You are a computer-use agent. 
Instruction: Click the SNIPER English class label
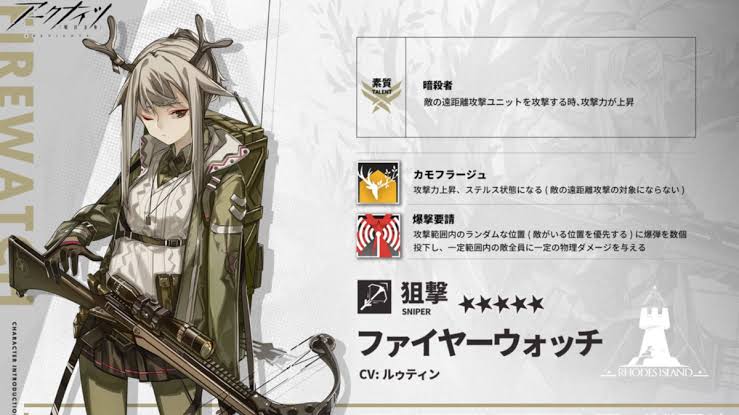click(x=416, y=311)
